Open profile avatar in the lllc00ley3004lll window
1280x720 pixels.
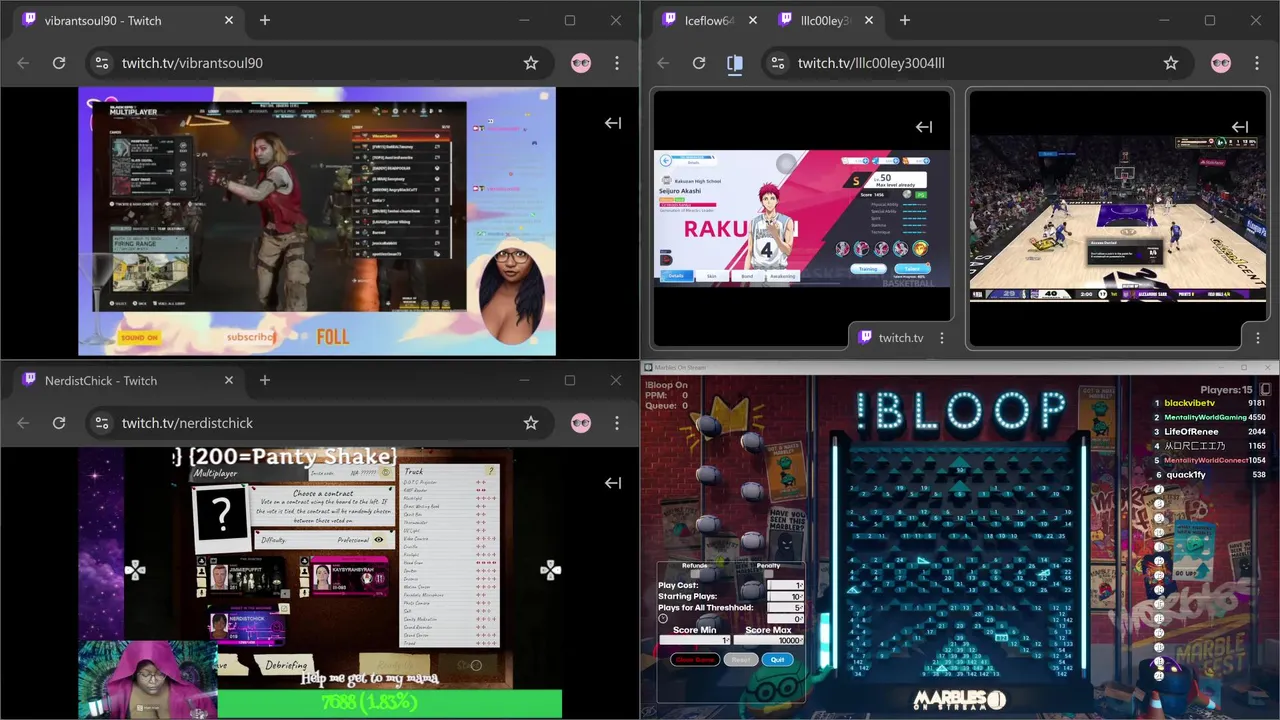click(x=1221, y=63)
